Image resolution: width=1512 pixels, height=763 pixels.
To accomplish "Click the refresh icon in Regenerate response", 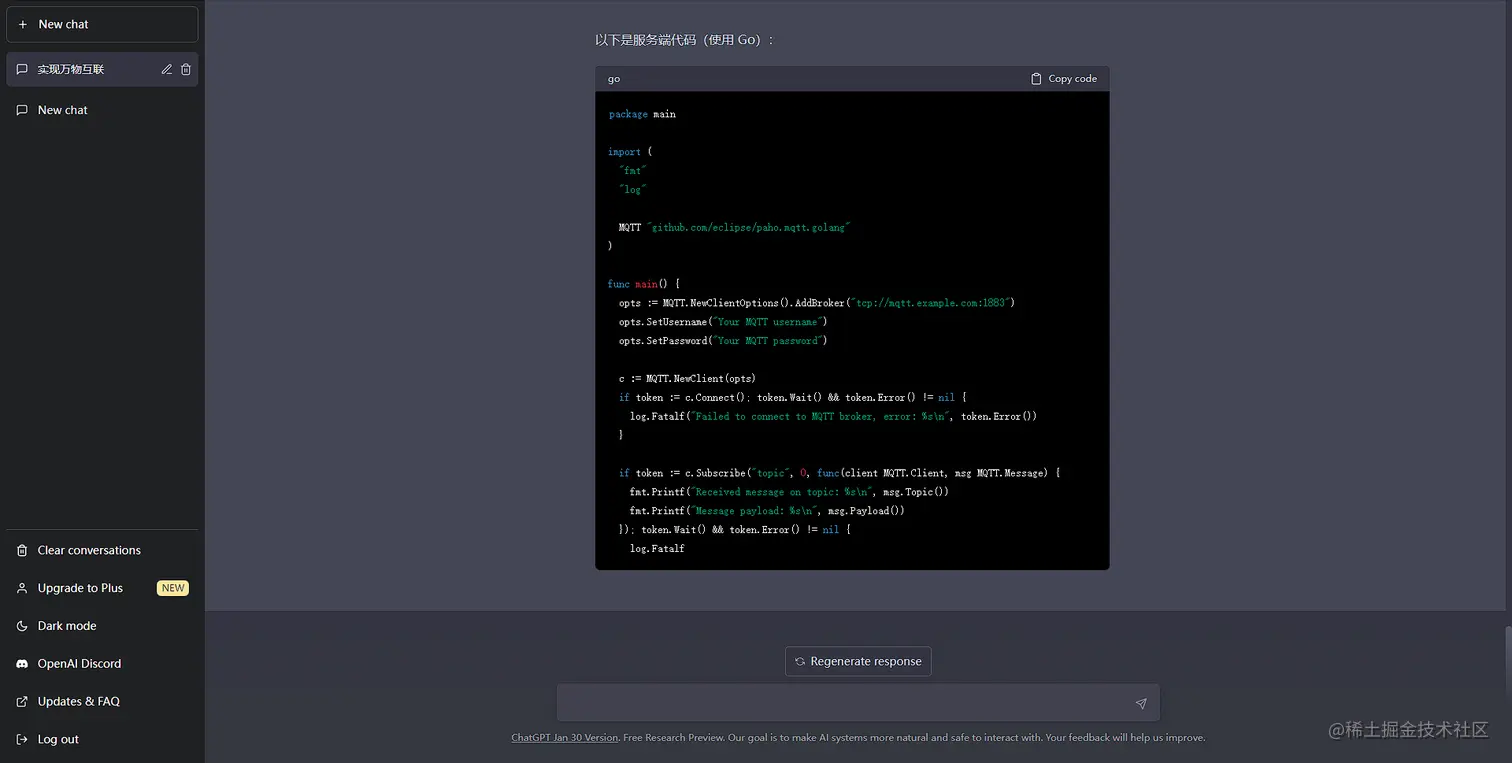I will point(800,662).
